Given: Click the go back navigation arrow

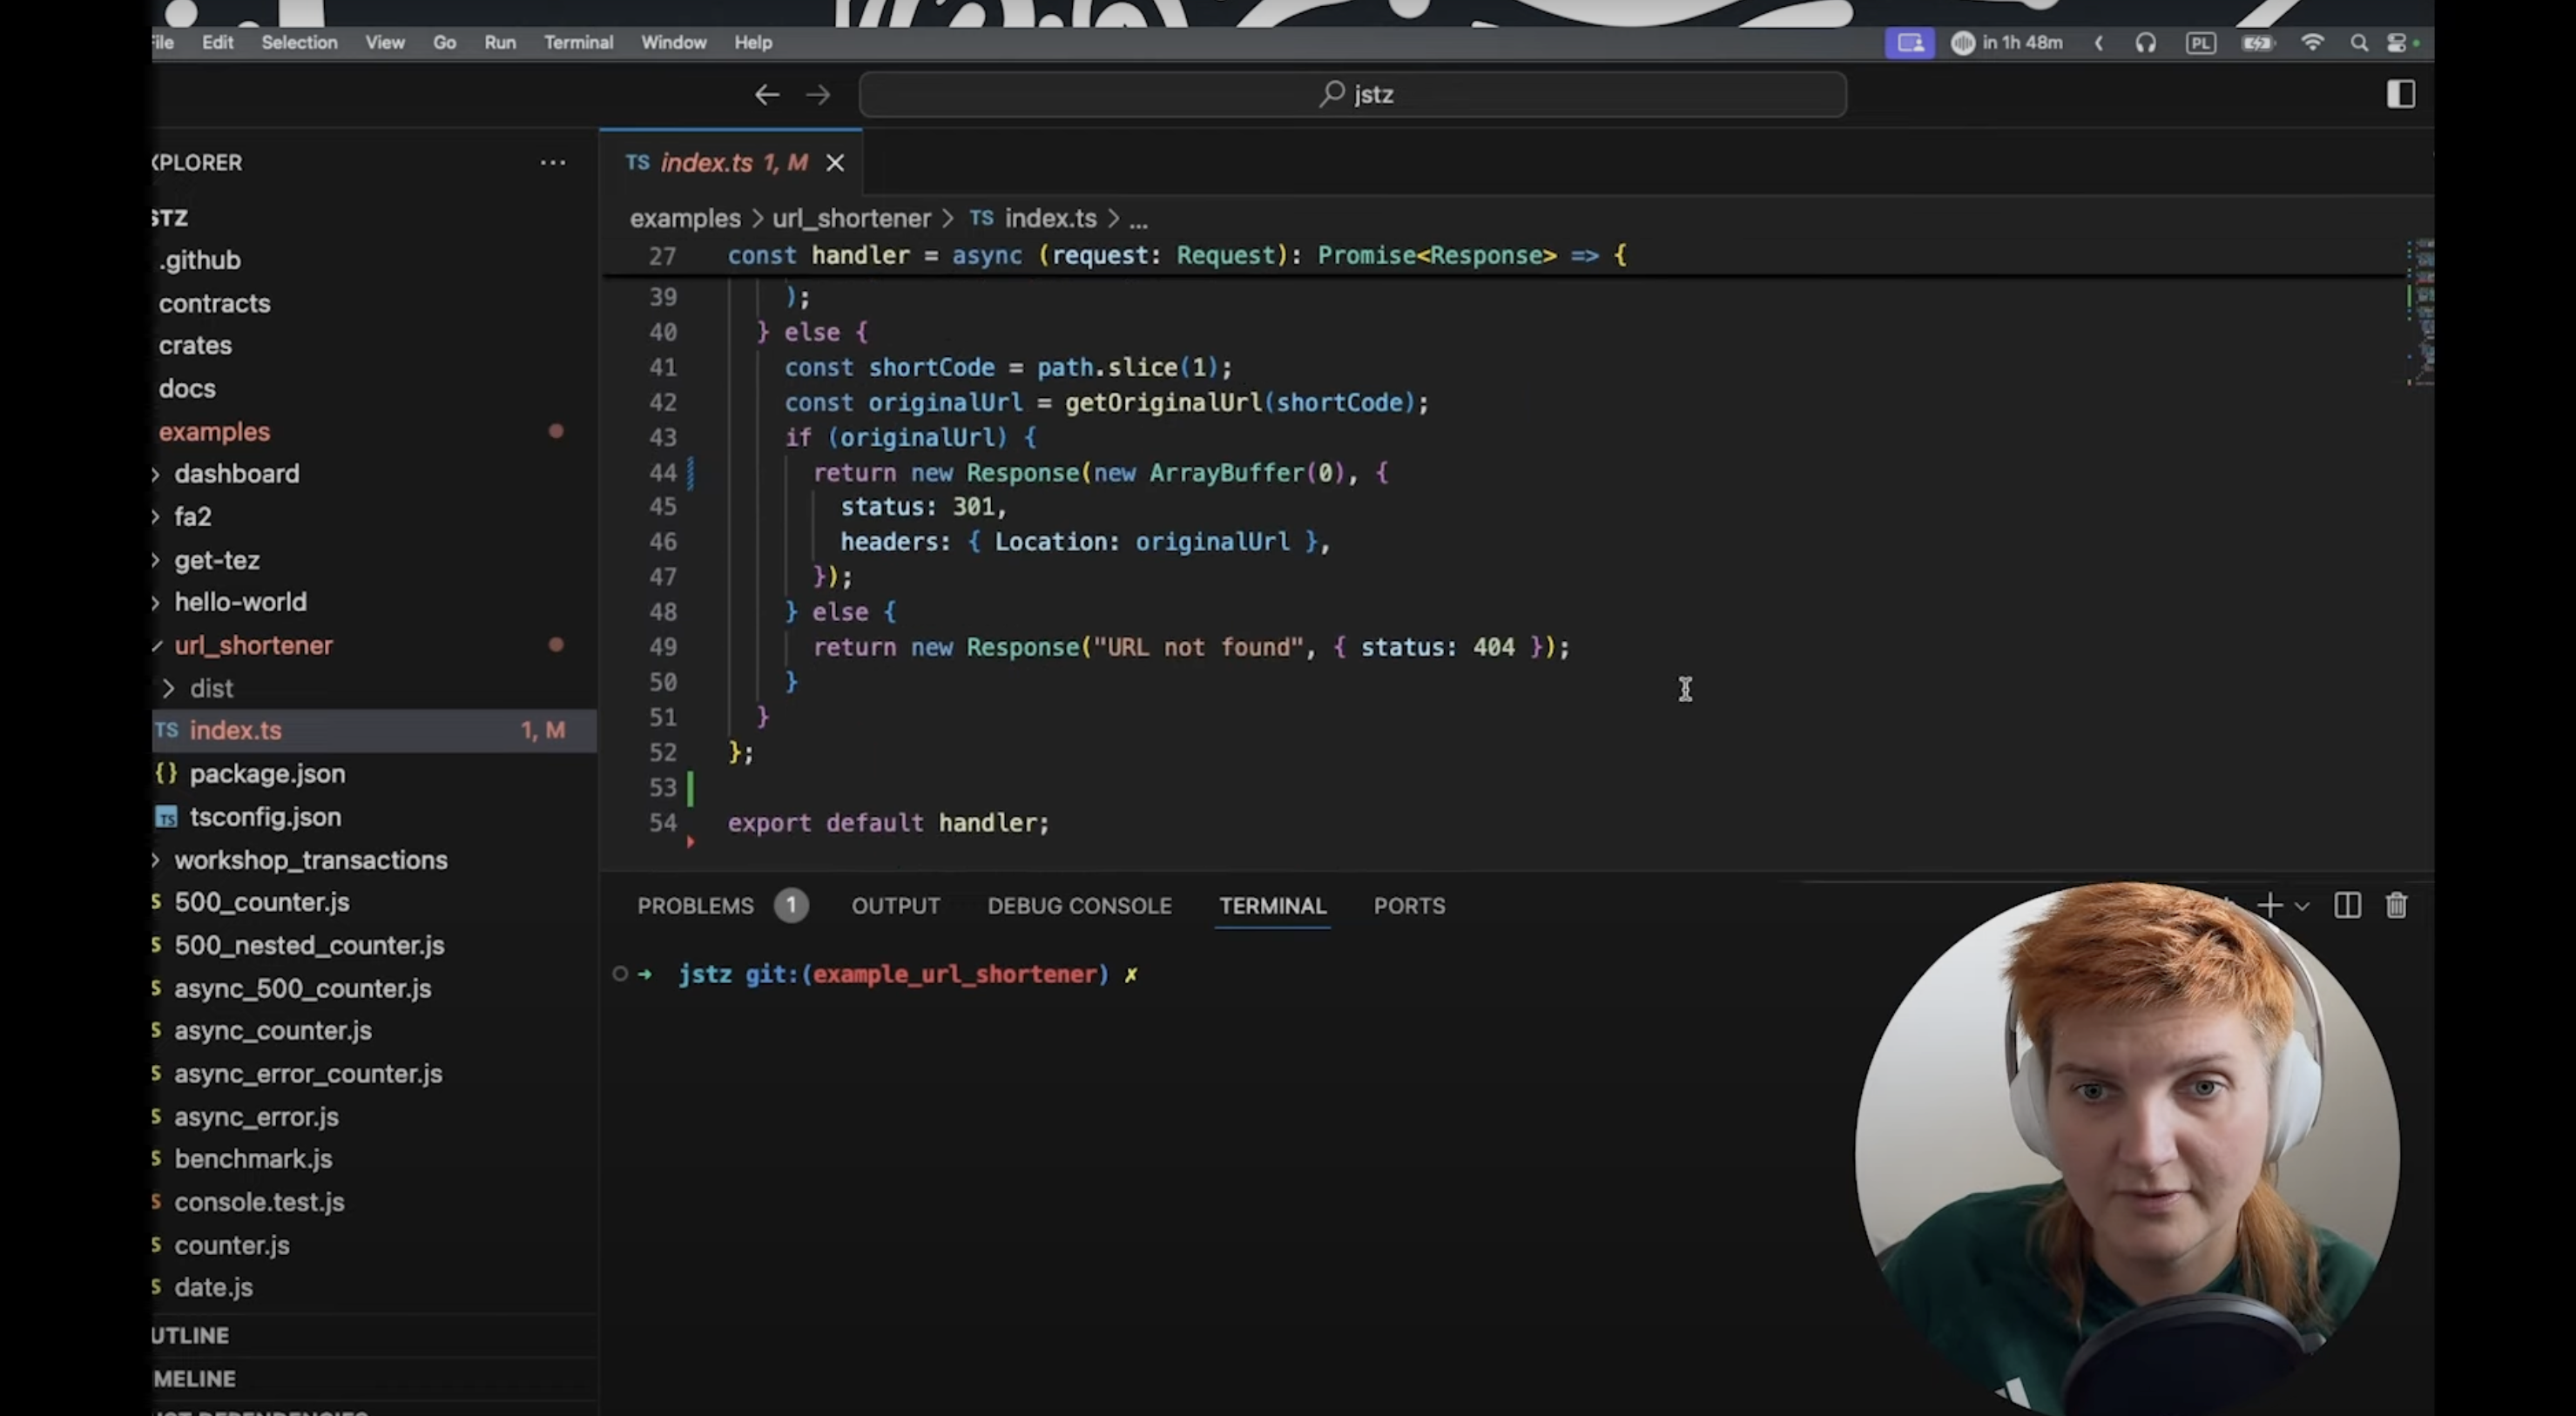Looking at the screenshot, I should 767,95.
